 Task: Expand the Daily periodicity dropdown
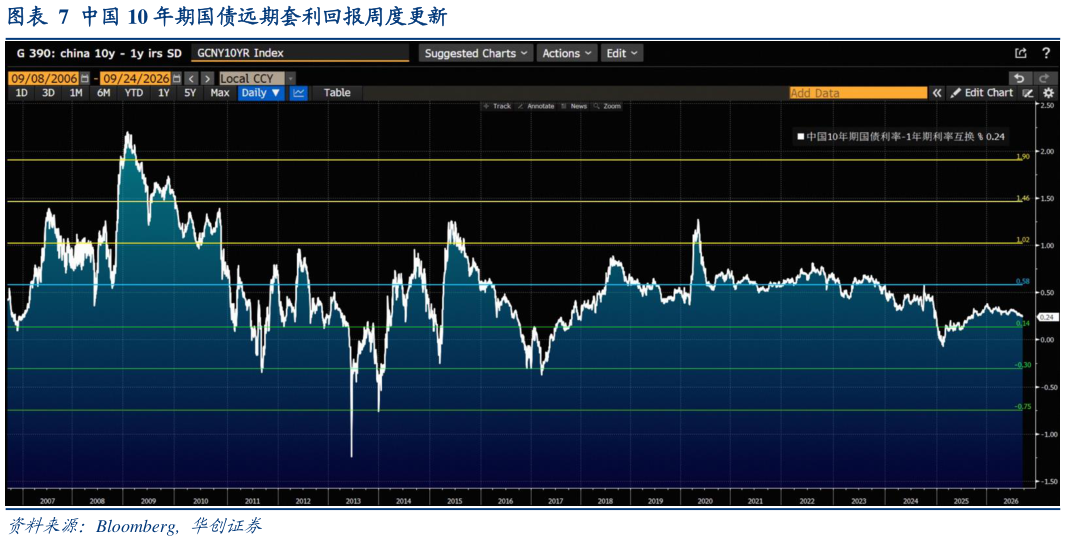[x=261, y=93]
